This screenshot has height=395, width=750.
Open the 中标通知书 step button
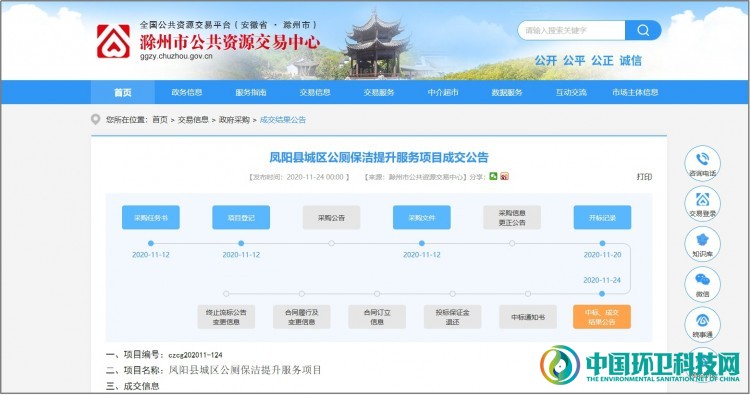528,317
